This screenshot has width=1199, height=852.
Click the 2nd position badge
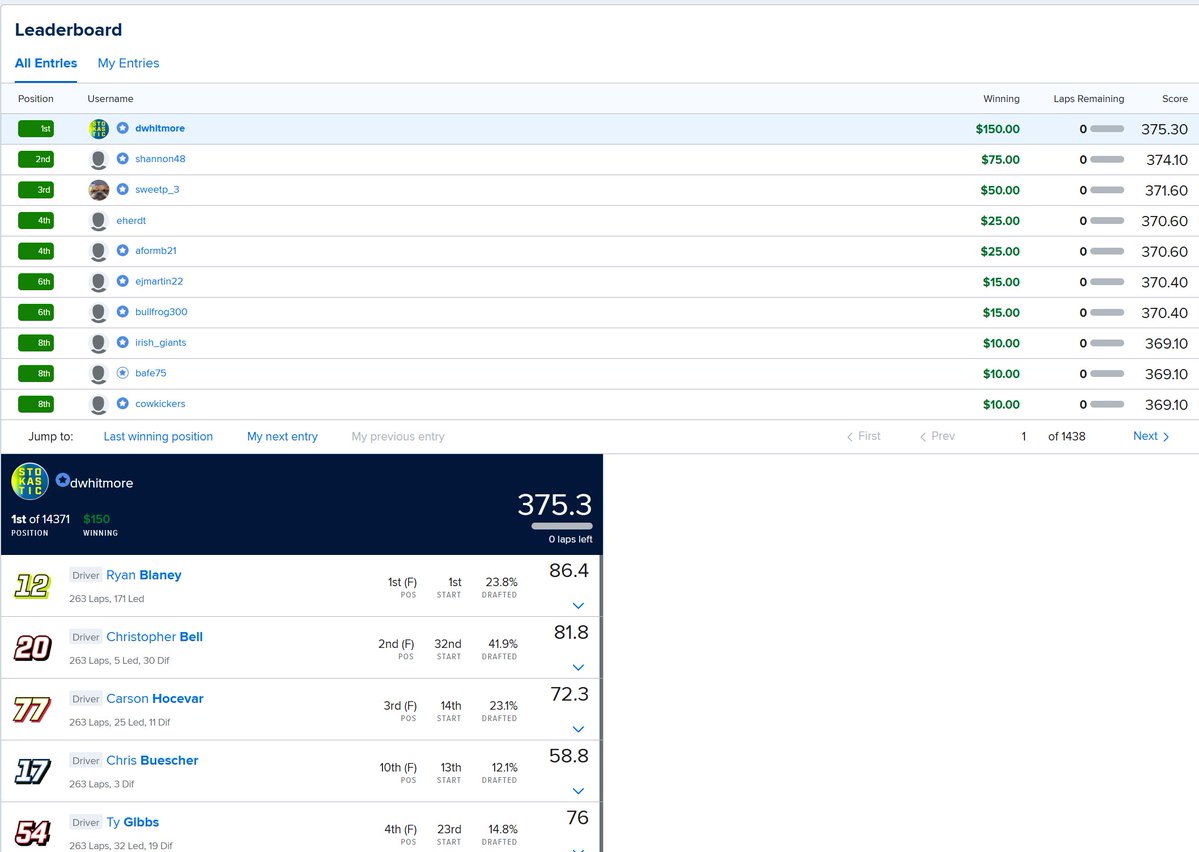pyautogui.click(x=36, y=159)
